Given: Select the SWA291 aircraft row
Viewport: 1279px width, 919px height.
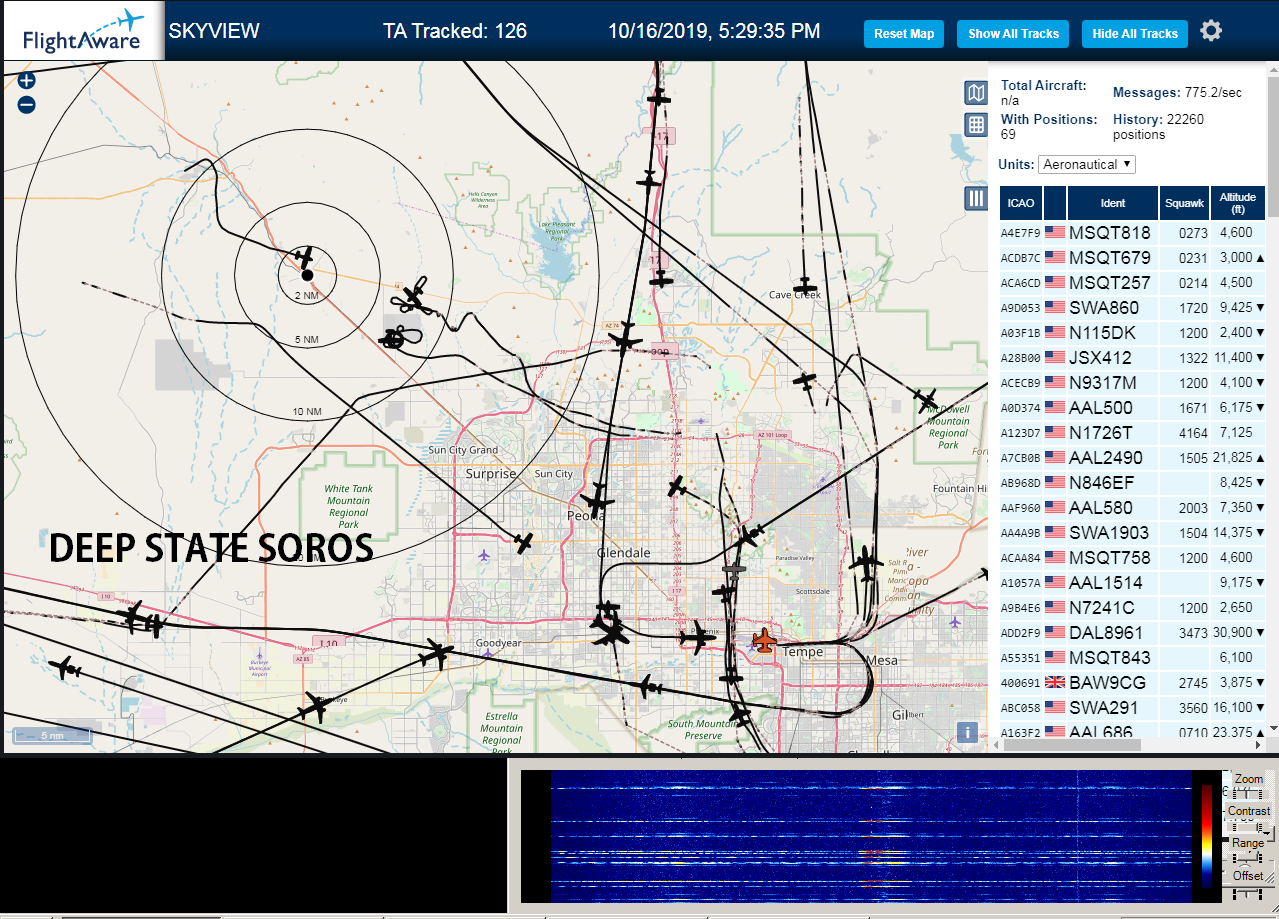Looking at the screenshot, I should 1132,707.
